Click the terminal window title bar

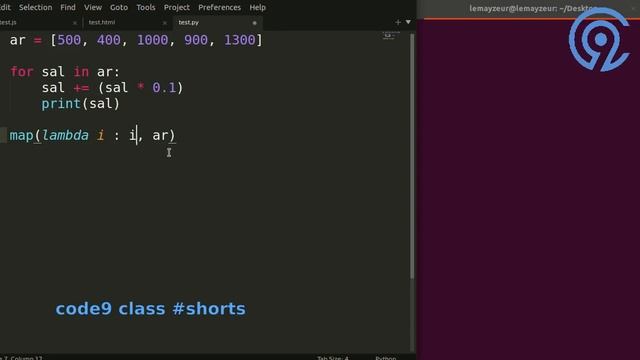(x=529, y=8)
